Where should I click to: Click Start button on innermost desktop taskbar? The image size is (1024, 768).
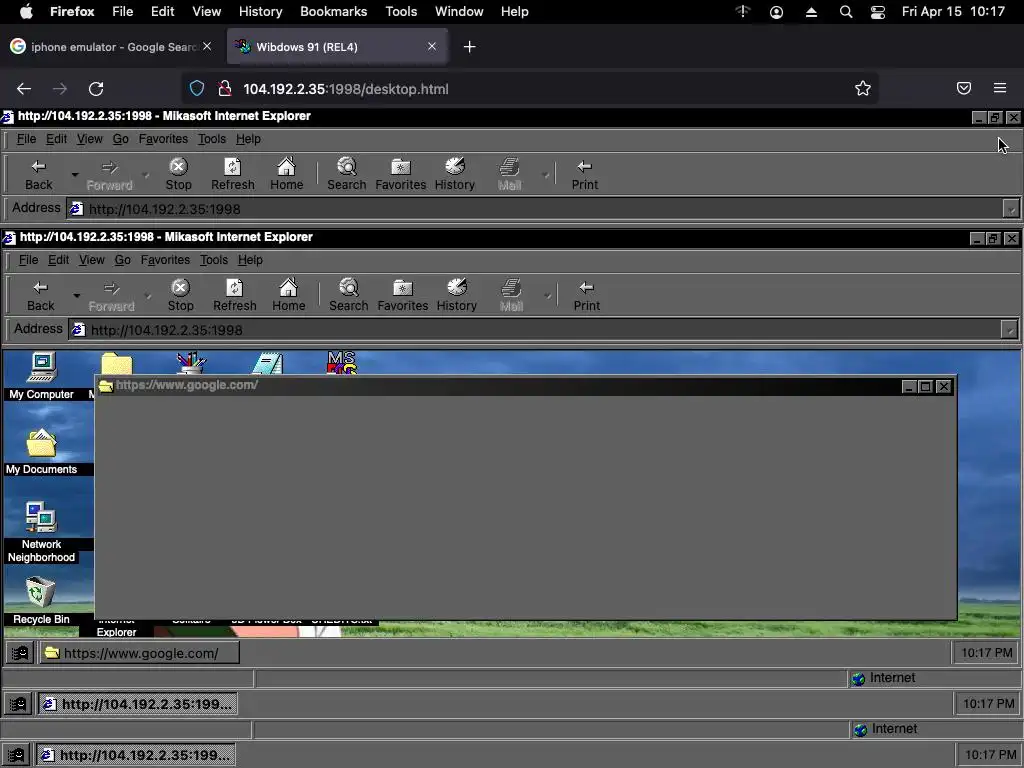coord(20,653)
